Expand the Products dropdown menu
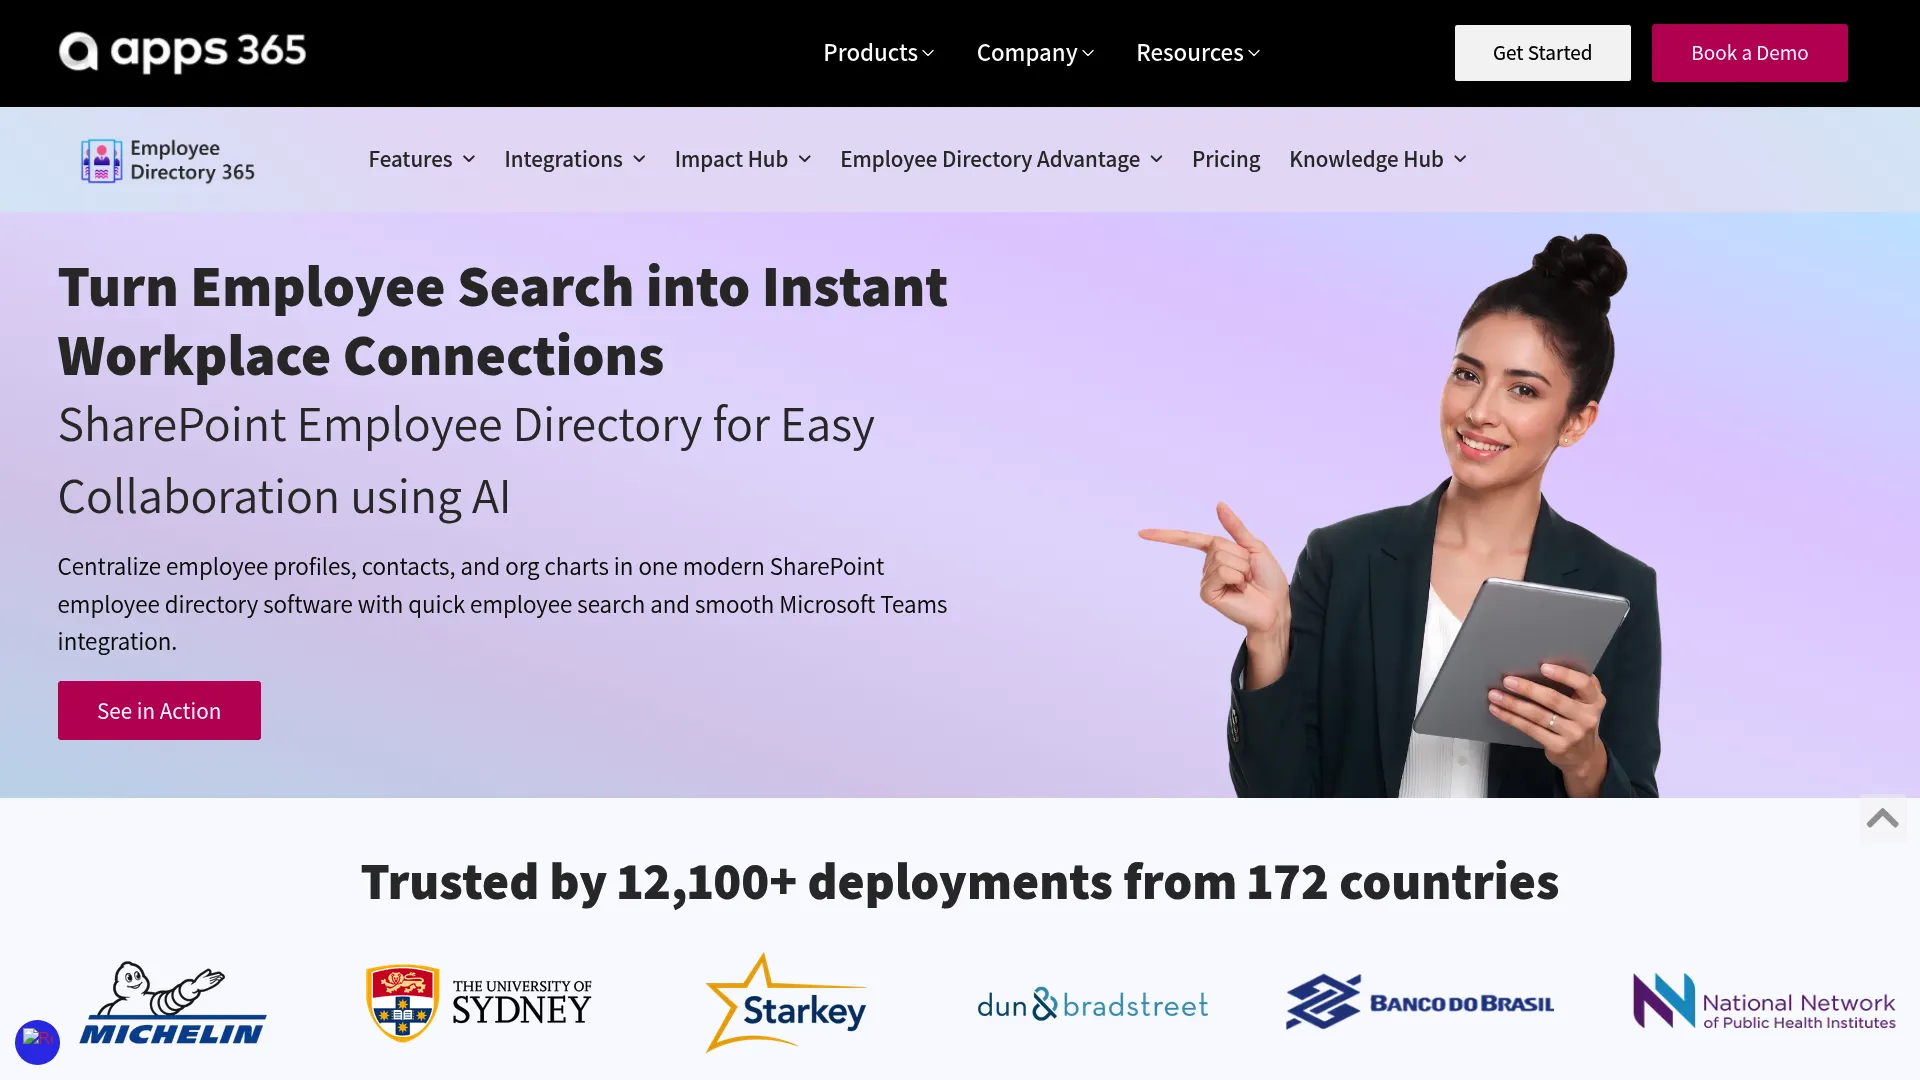Image resolution: width=1920 pixels, height=1080 pixels. 878,53
